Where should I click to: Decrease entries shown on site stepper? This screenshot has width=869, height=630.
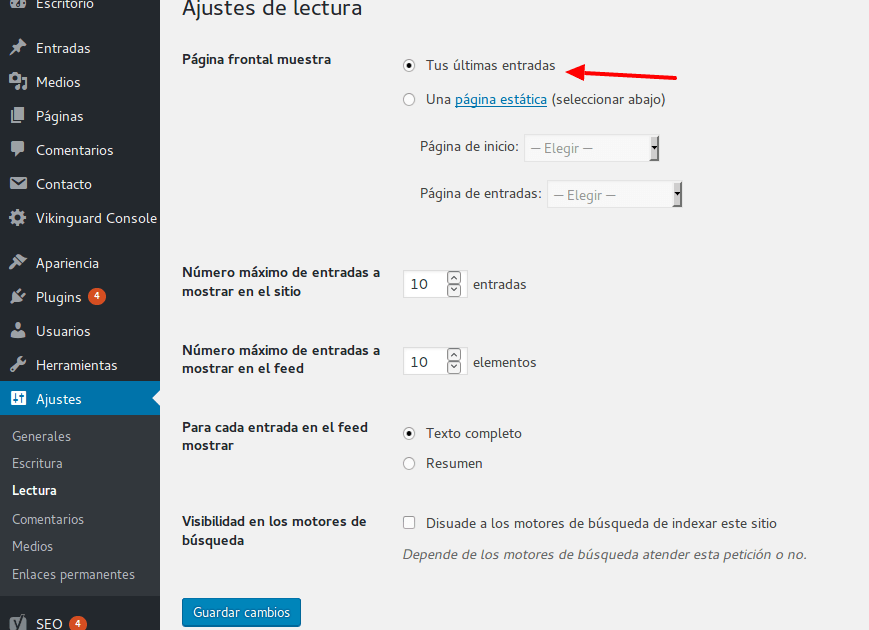[x=454, y=290]
